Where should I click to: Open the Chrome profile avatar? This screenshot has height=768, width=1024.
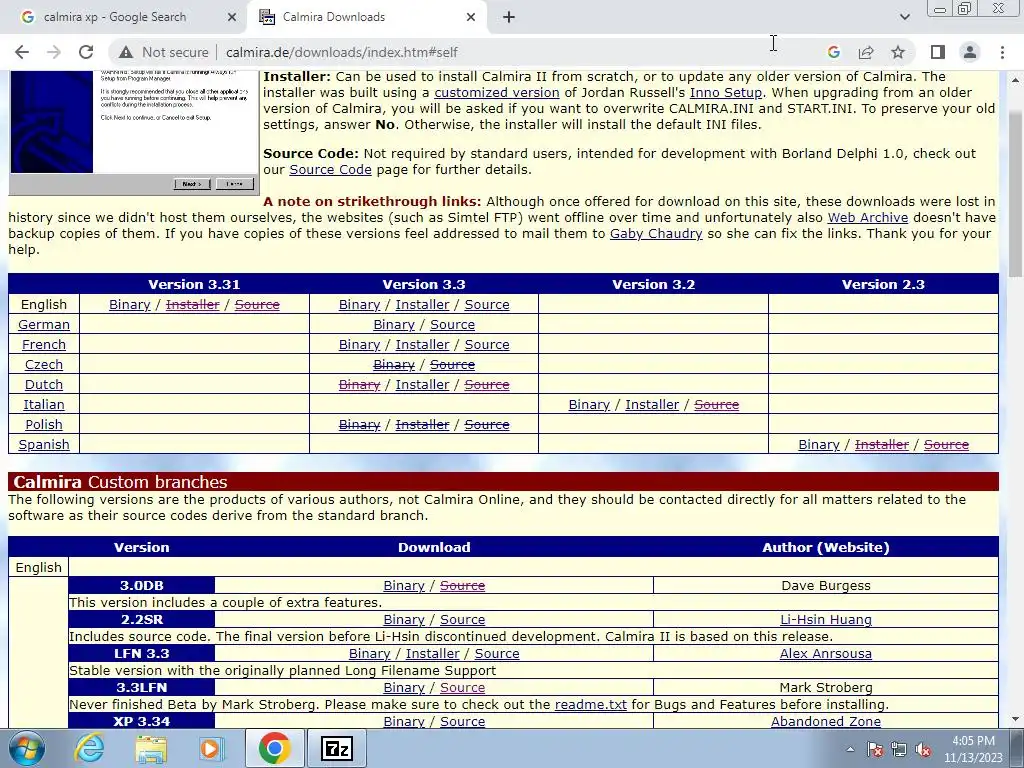(970, 52)
